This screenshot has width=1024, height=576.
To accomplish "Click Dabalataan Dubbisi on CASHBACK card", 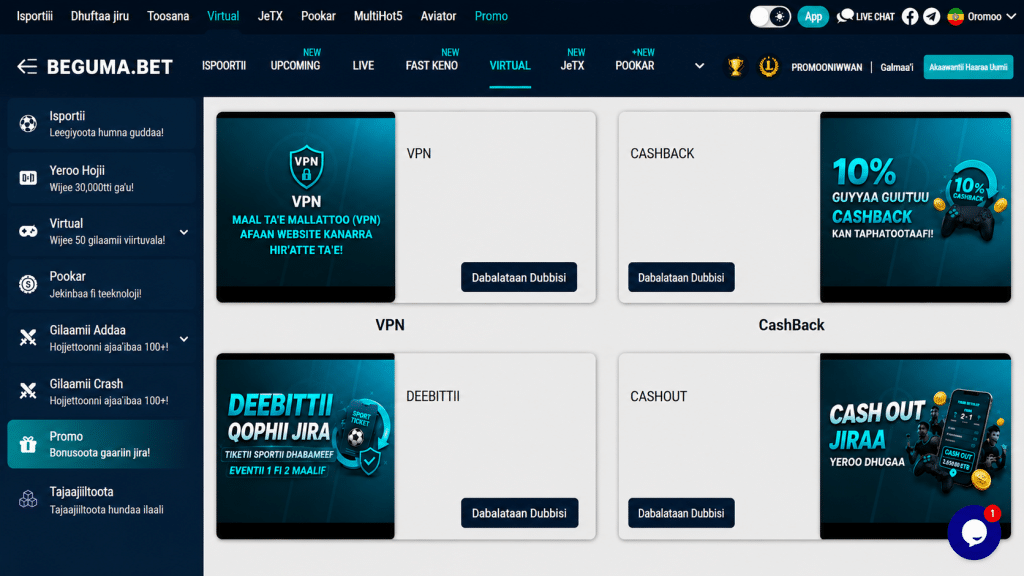I will click(x=681, y=278).
